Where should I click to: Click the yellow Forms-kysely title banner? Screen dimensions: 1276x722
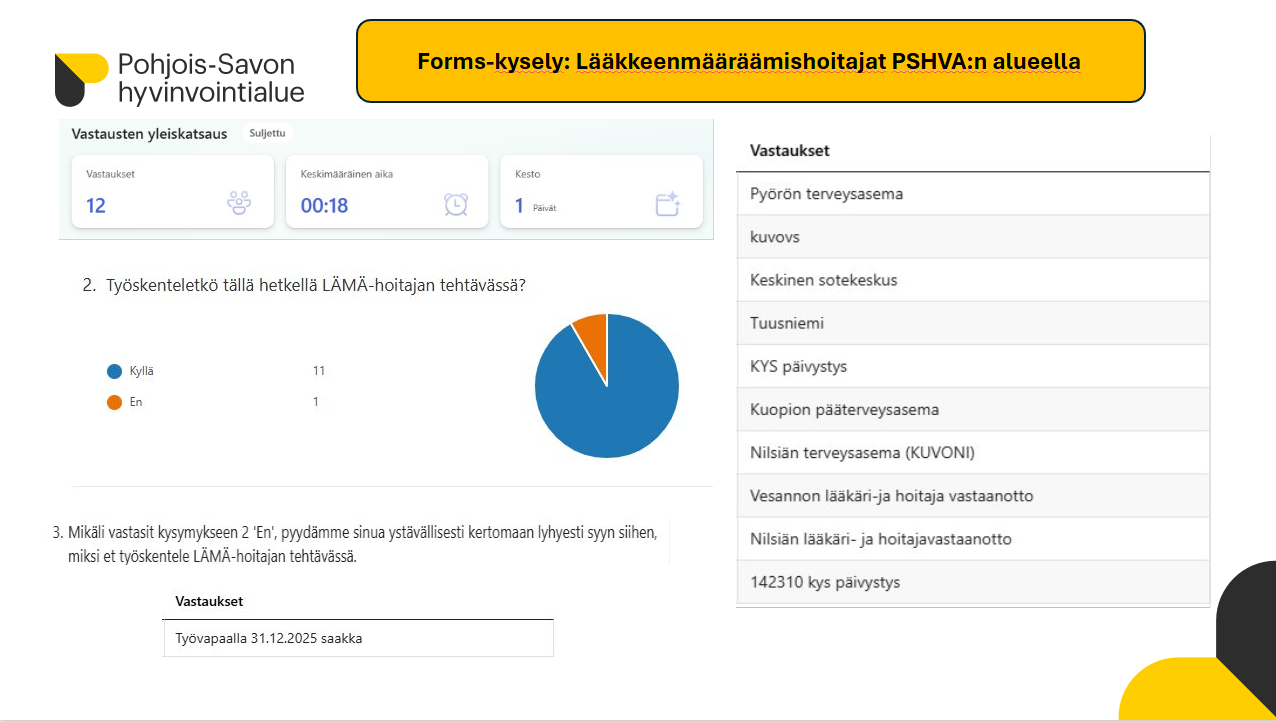(750, 61)
